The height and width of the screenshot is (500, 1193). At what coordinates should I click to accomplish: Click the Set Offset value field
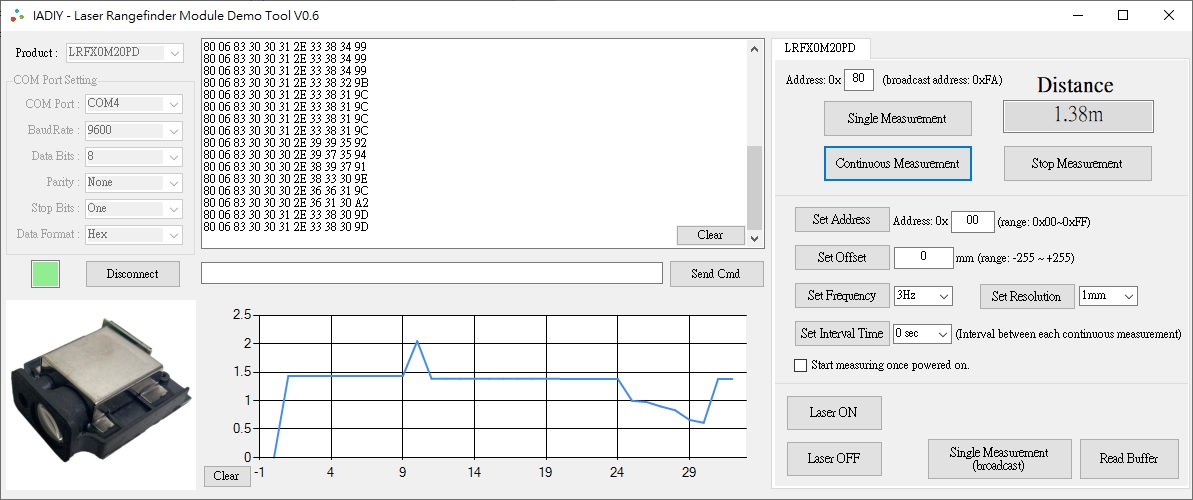pyautogui.click(x=922, y=258)
